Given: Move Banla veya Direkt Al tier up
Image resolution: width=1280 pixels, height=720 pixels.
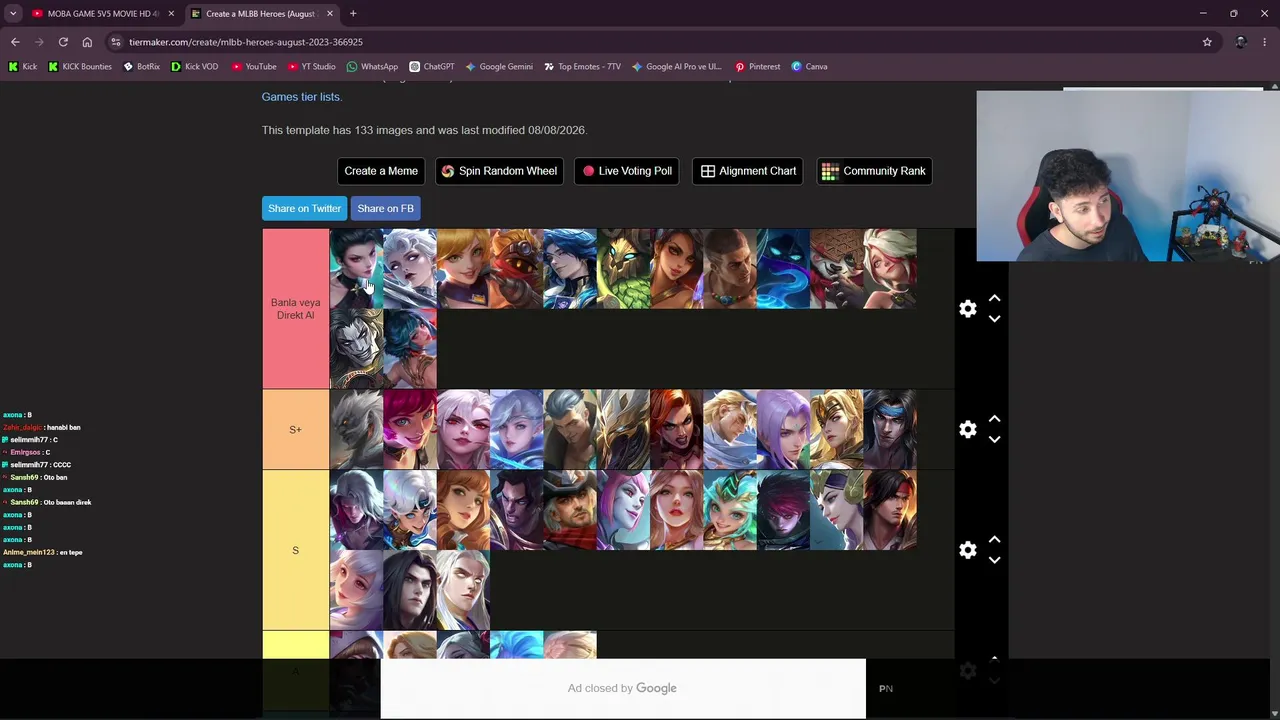Looking at the screenshot, I should pos(994,299).
